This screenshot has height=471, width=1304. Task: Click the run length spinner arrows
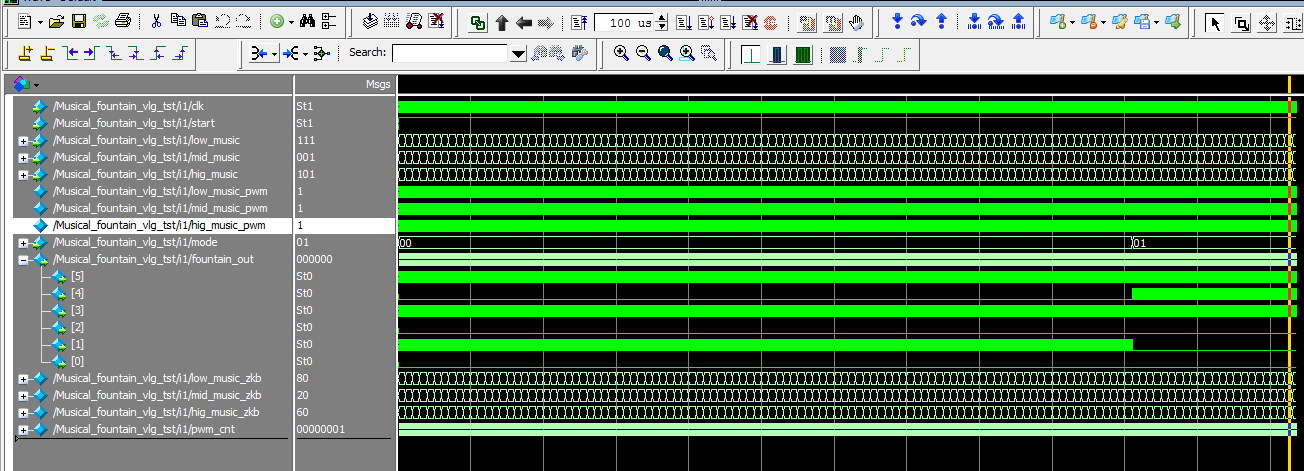coord(661,22)
